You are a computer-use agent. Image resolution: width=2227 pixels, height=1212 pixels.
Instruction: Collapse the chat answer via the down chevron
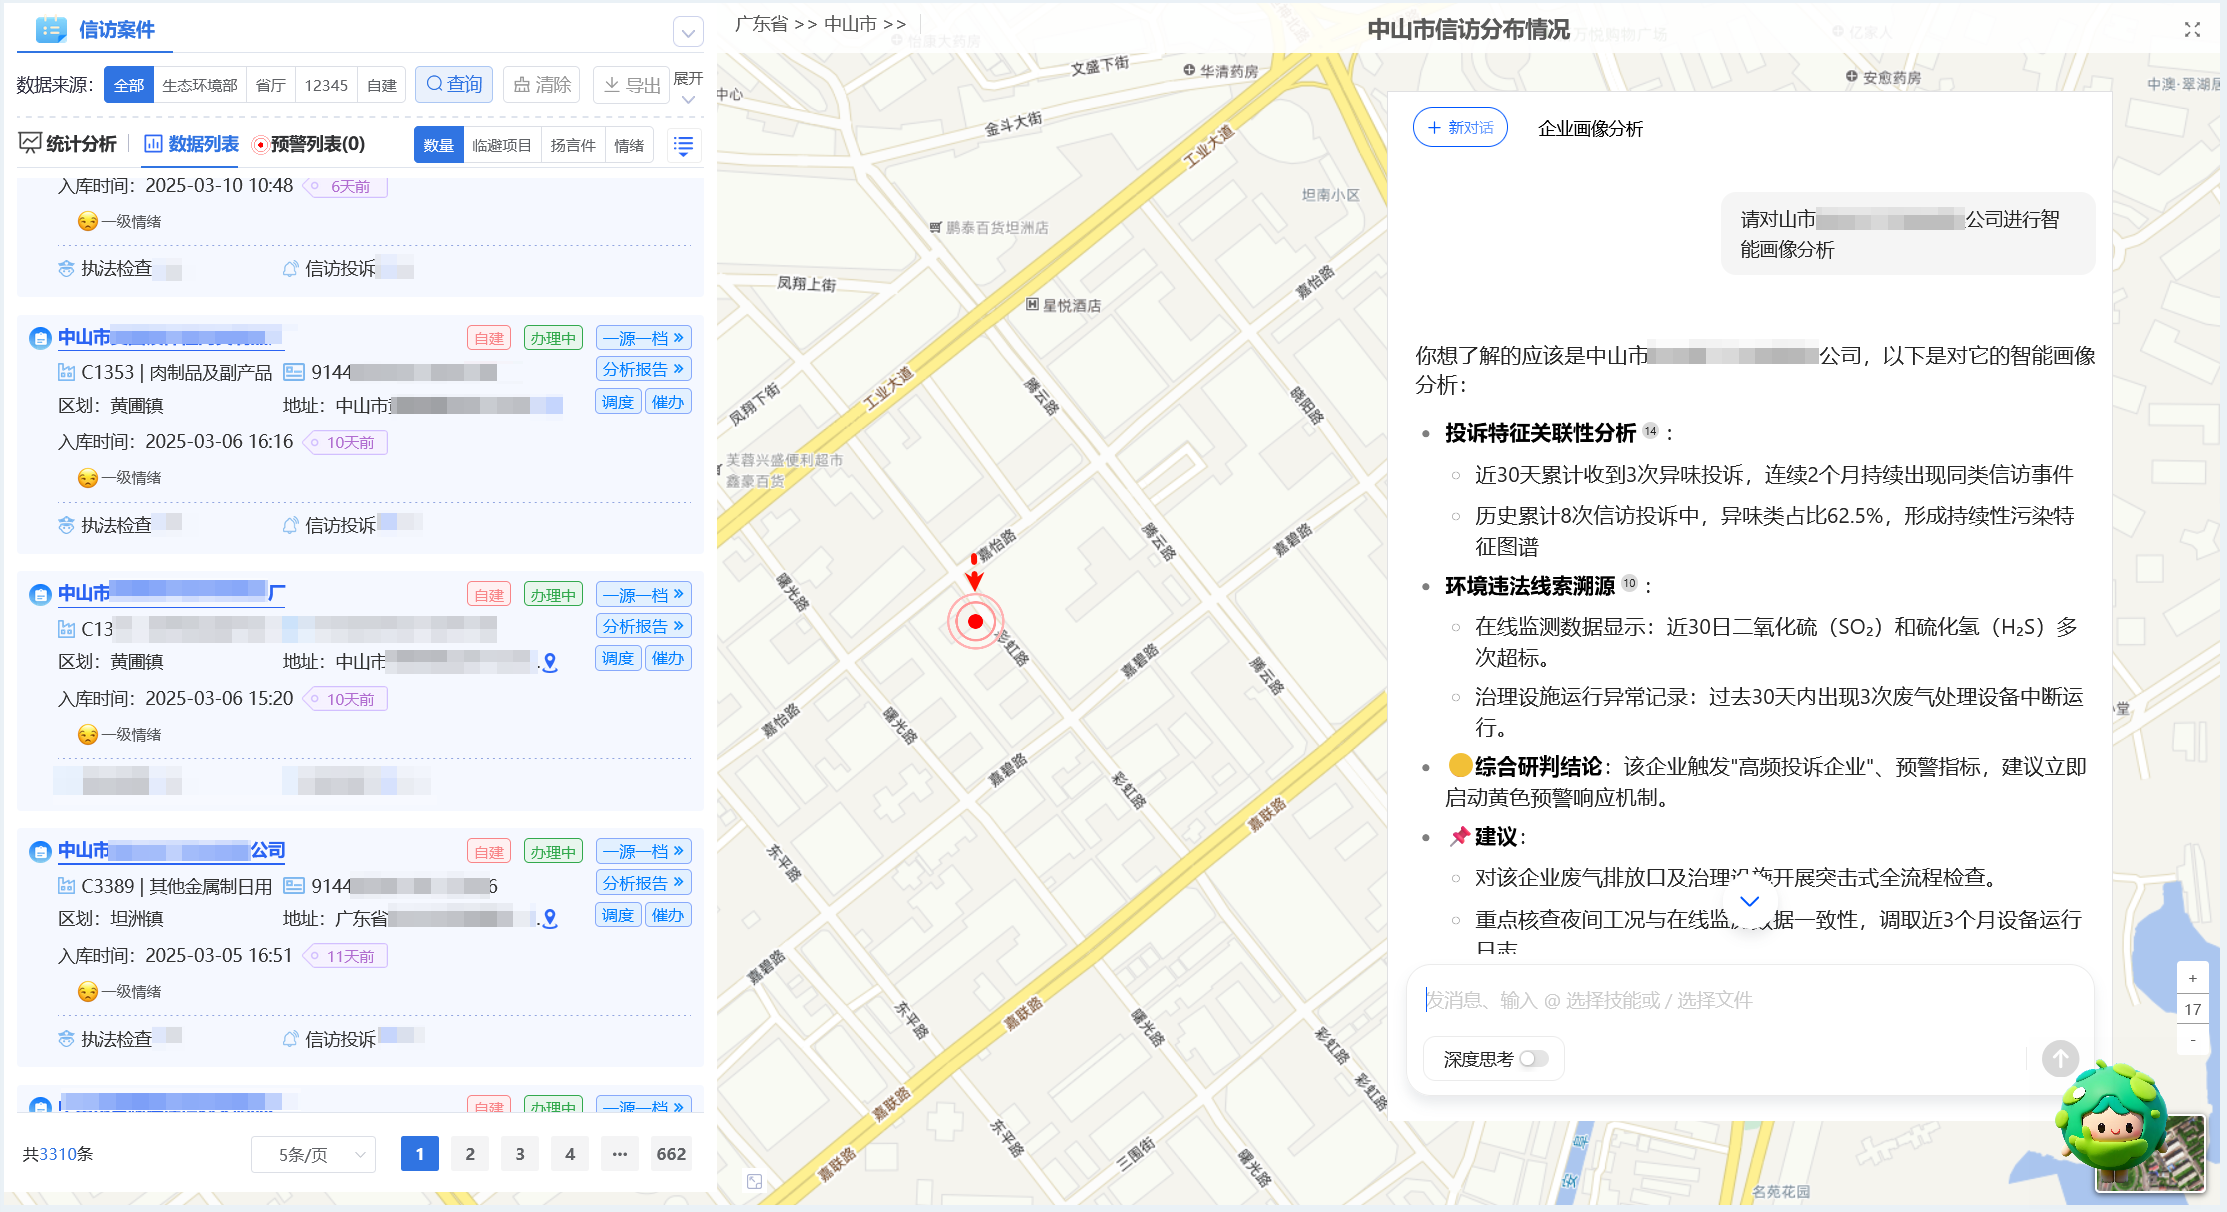pos(1749,901)
